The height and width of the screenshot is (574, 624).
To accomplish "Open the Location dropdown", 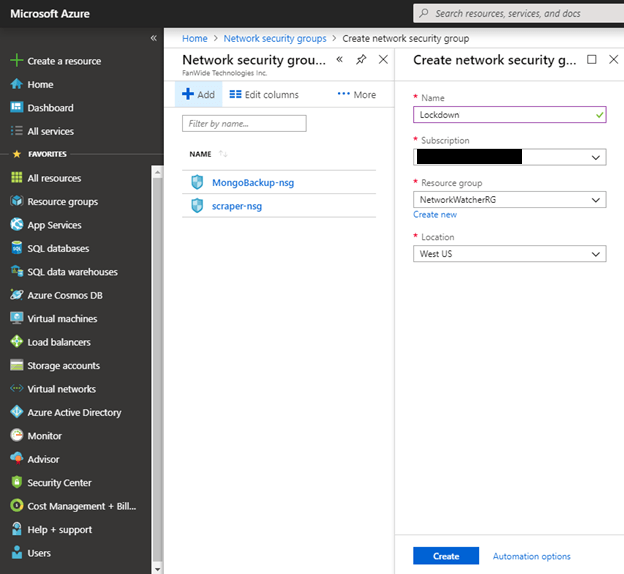I will [509, 254].
